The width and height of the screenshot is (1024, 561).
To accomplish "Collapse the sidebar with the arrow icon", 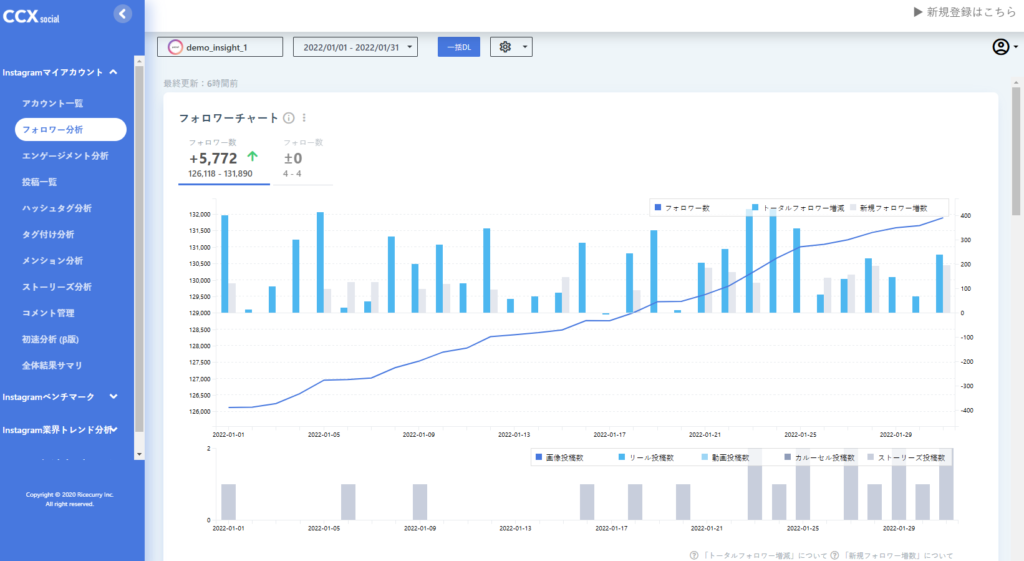I will point(123,14).
